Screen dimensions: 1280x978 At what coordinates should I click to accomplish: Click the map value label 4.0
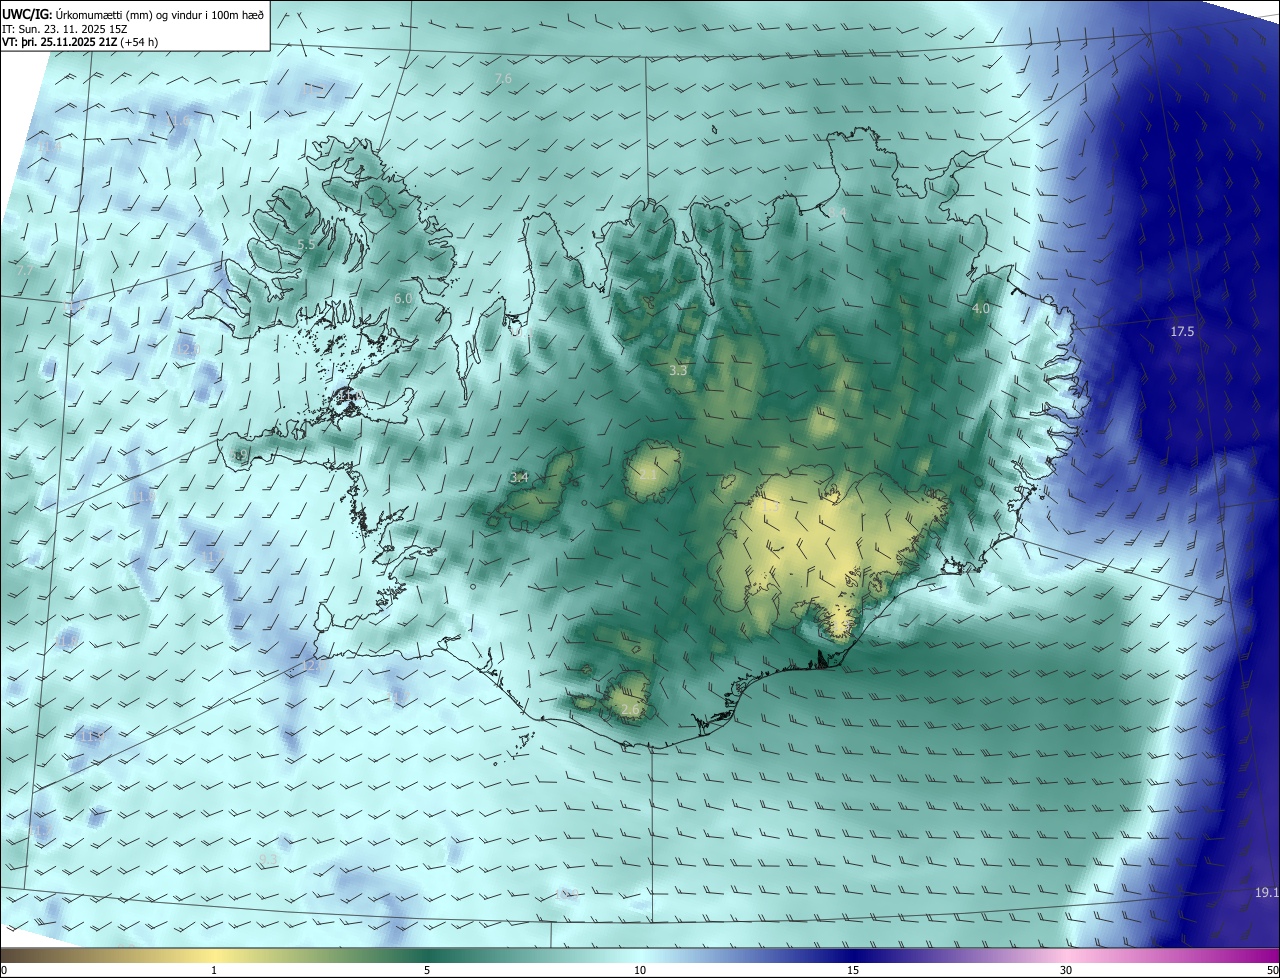[x=981, y=309]
